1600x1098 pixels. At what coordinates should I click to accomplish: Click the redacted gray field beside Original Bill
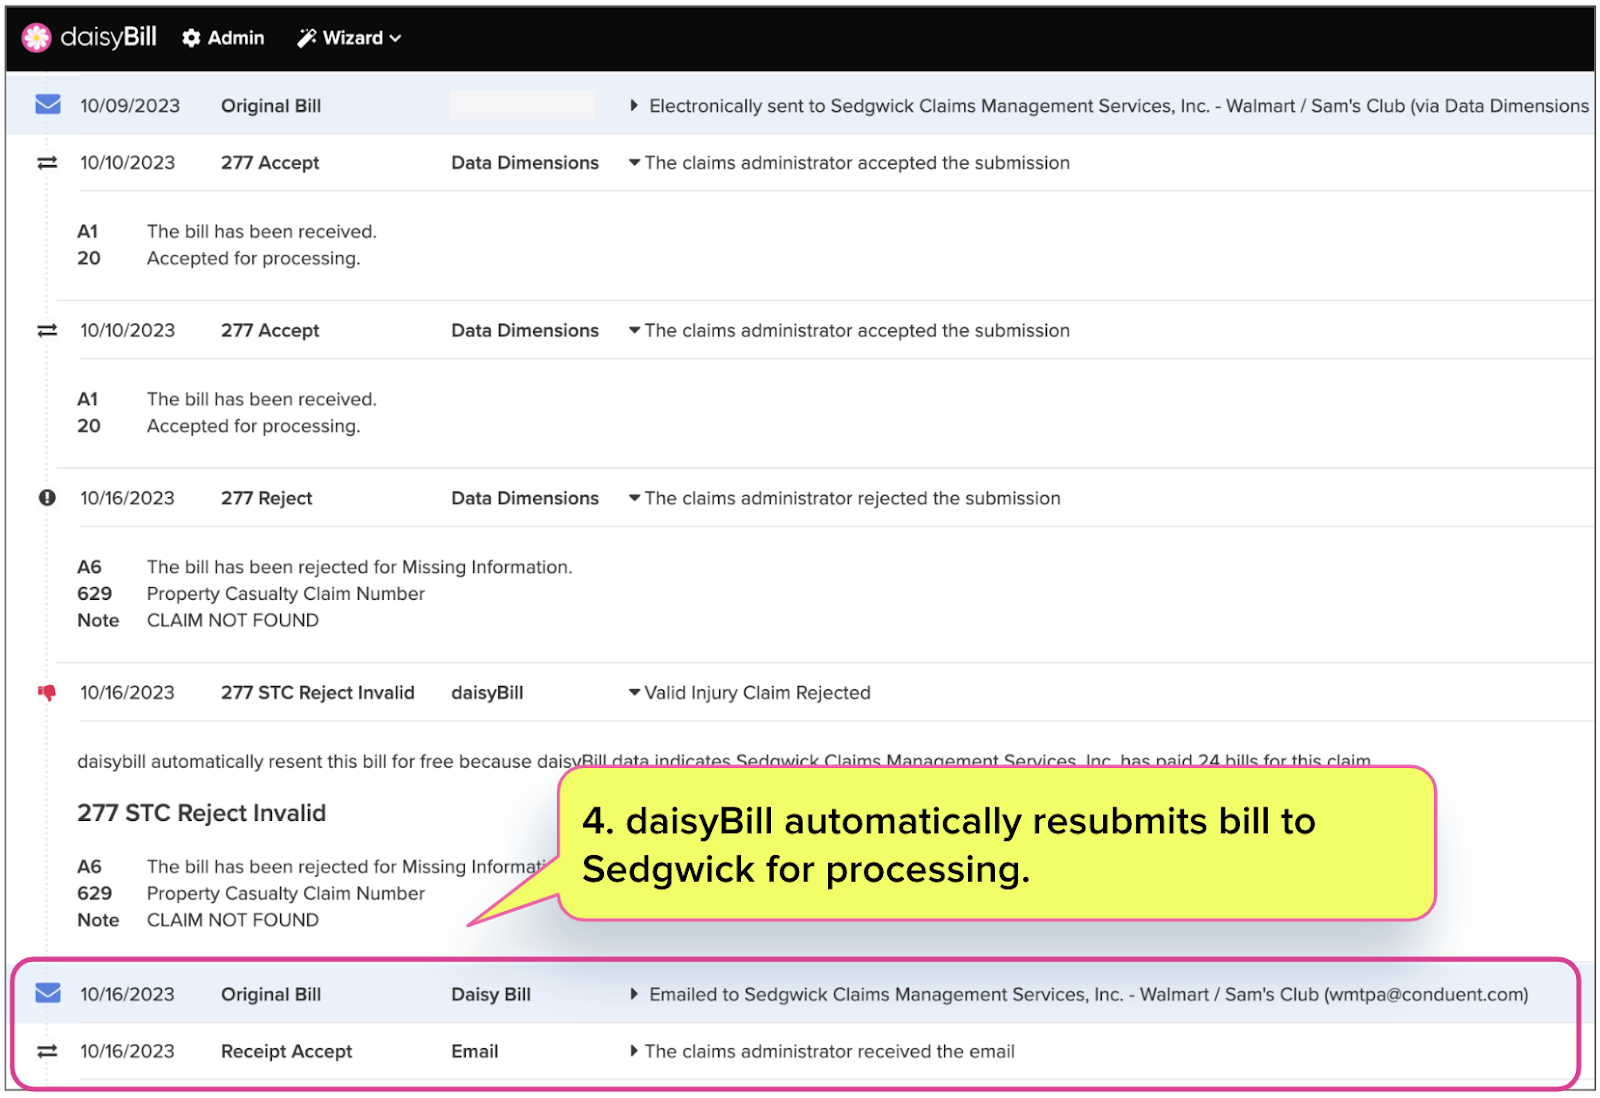522,105
